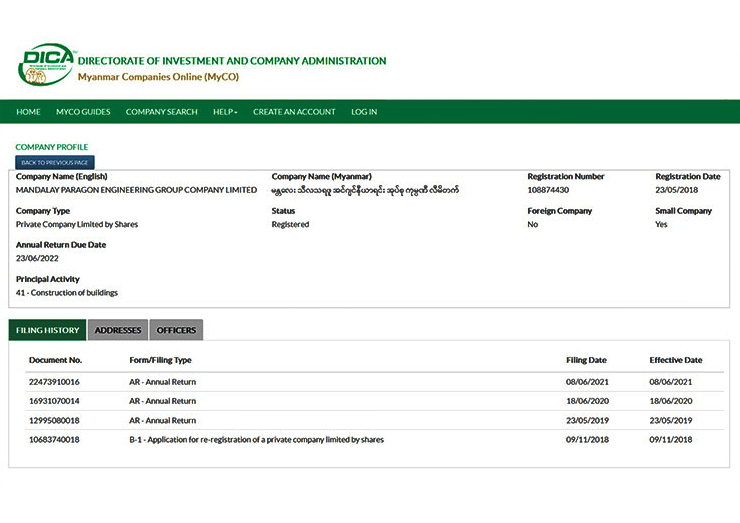The width and height of the screenshot is (740, 523).
Task: Click document number 16931070014
Action: tap(54, 401)
